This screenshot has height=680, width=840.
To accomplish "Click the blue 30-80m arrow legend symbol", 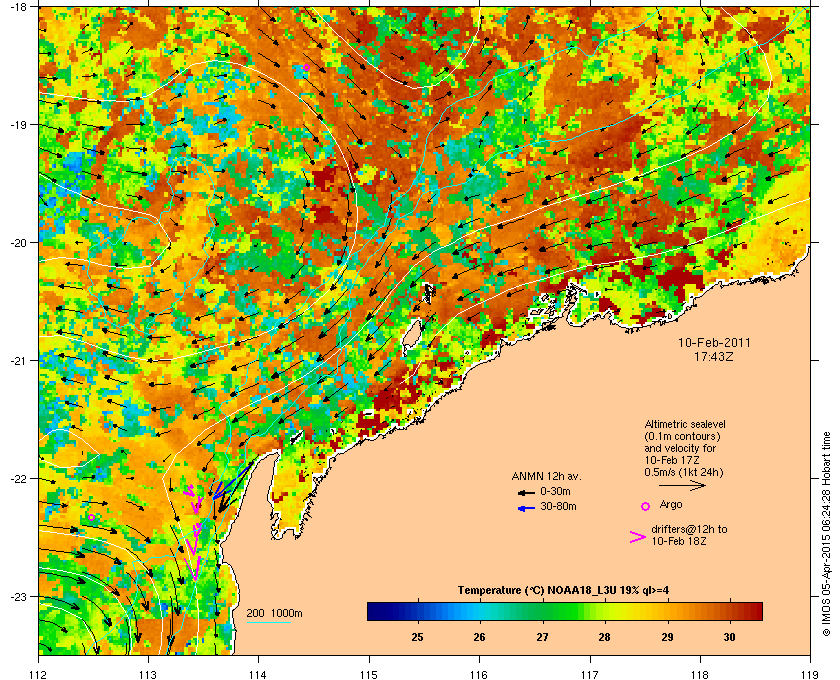I will click(x=526, y=508).
